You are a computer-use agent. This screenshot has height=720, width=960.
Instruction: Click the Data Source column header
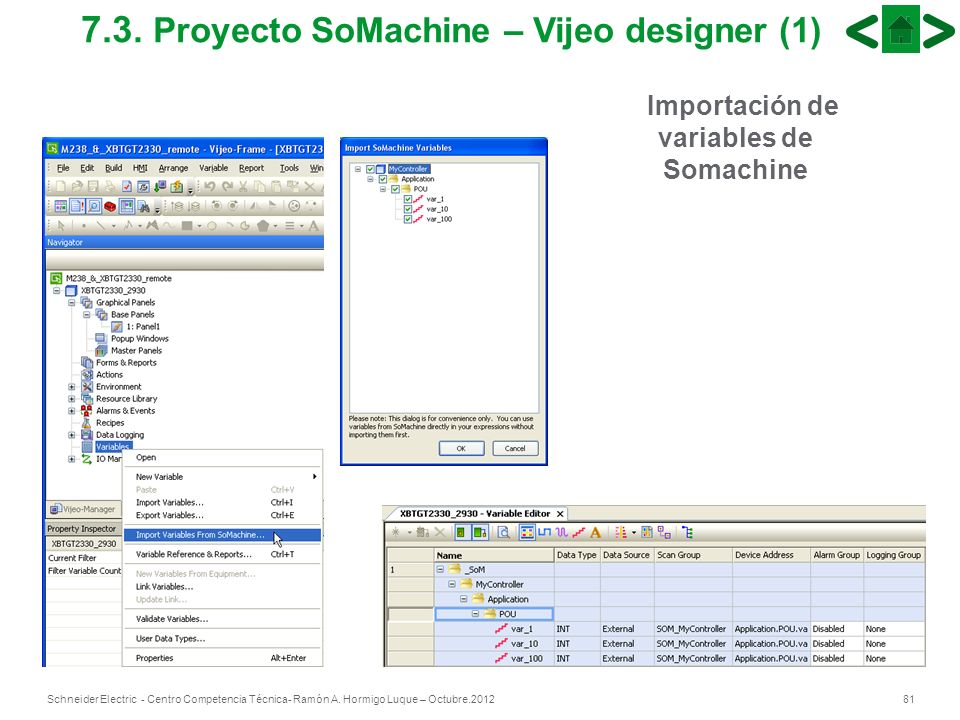tap(626, 555)
